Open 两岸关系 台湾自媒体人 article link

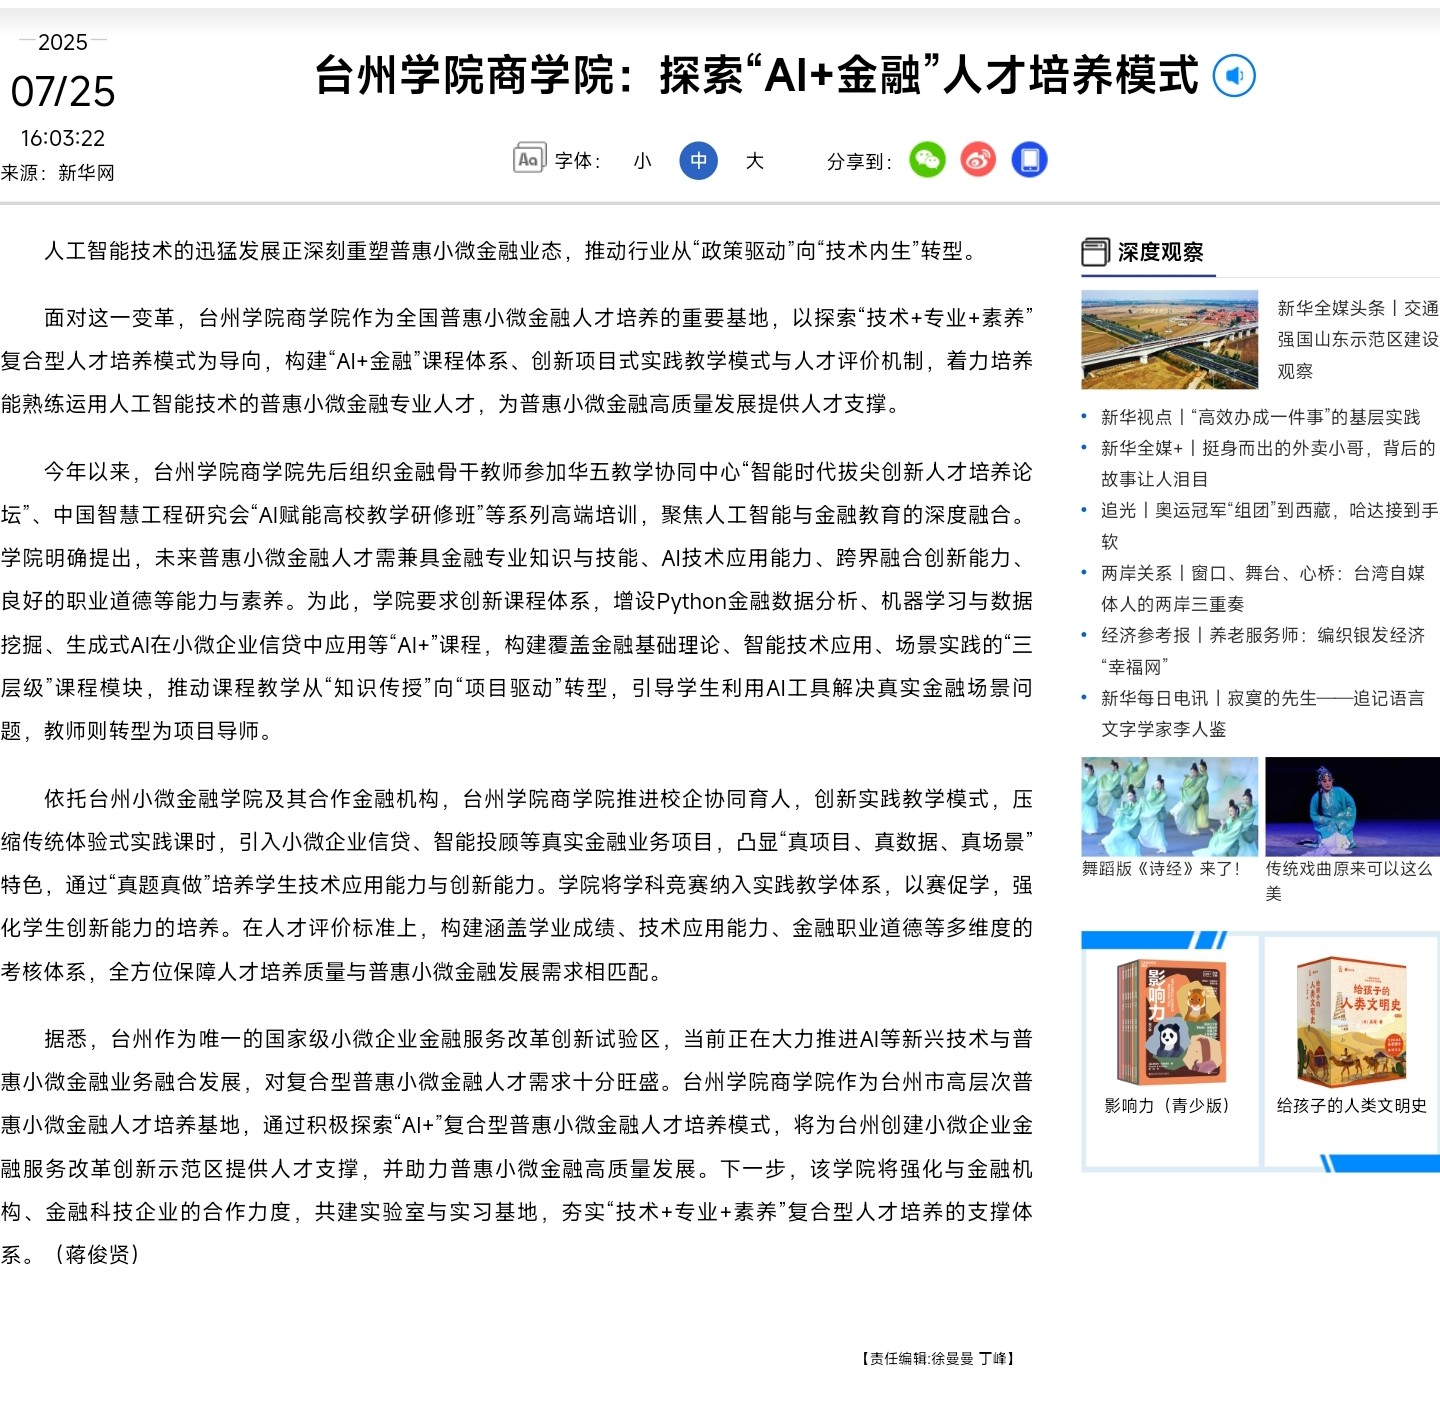(1262, 573)
